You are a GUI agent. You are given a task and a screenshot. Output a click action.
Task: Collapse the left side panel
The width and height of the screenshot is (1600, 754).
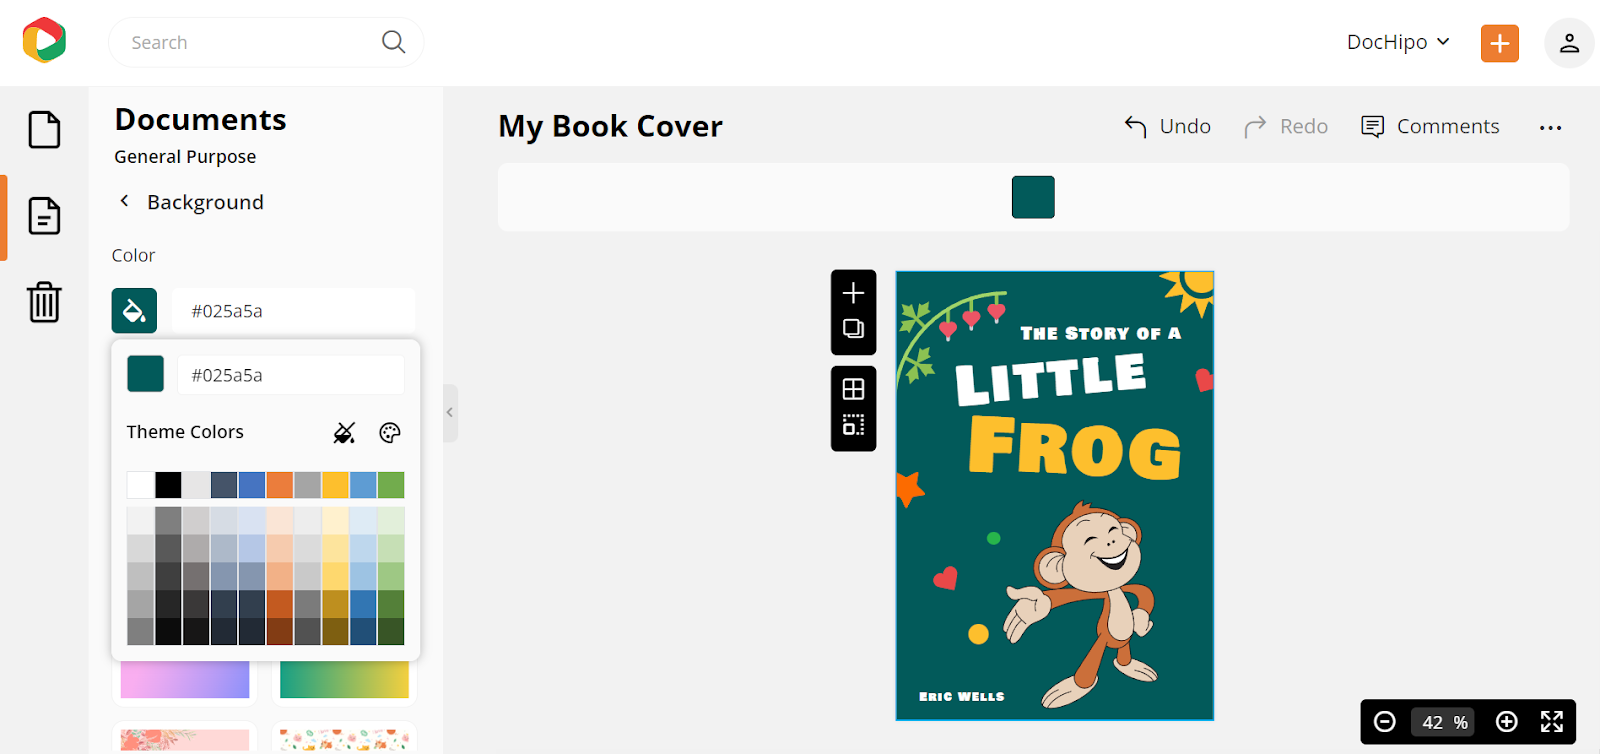(450, 412)
